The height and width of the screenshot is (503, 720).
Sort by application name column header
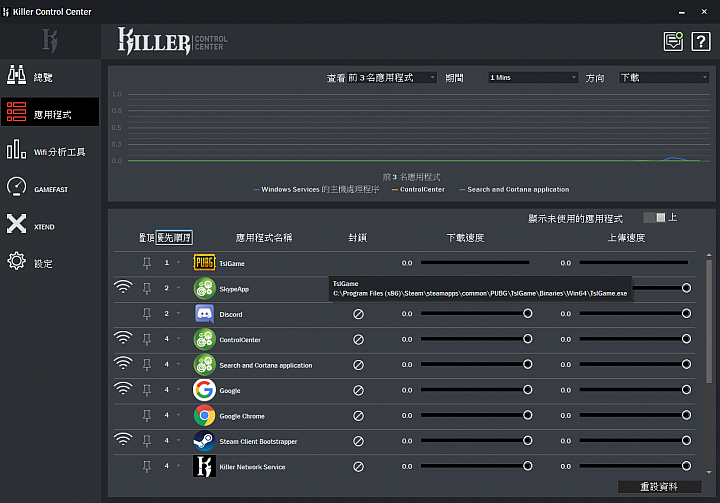pyautogui.click(x=264, y=237)
